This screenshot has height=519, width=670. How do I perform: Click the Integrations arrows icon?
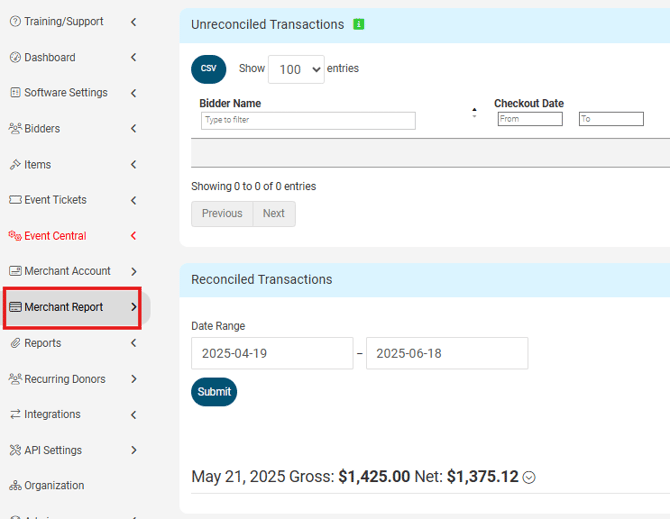15,414
